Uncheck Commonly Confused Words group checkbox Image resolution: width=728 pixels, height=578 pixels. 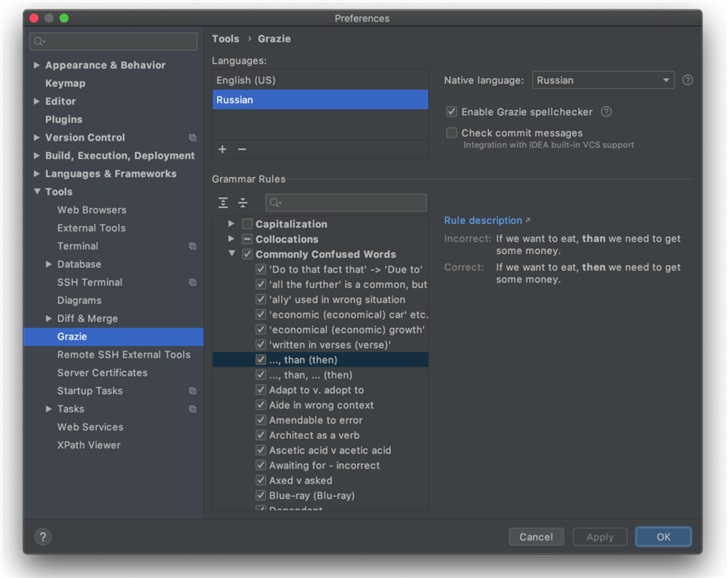[x=247, y=254]
